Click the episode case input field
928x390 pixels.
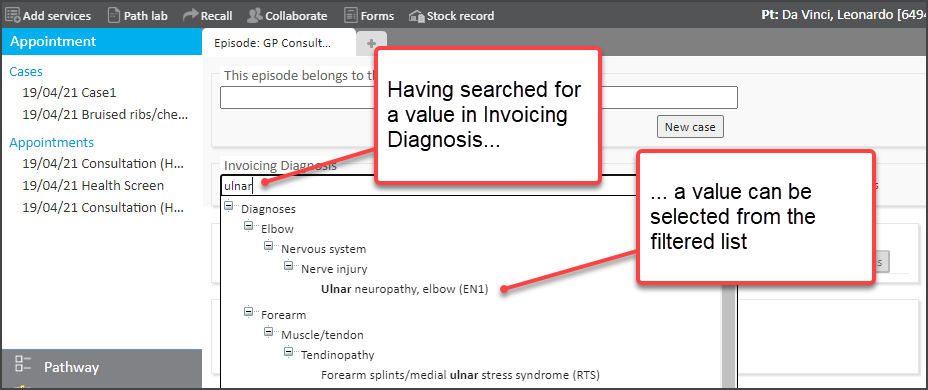click(x=479, y=98)
